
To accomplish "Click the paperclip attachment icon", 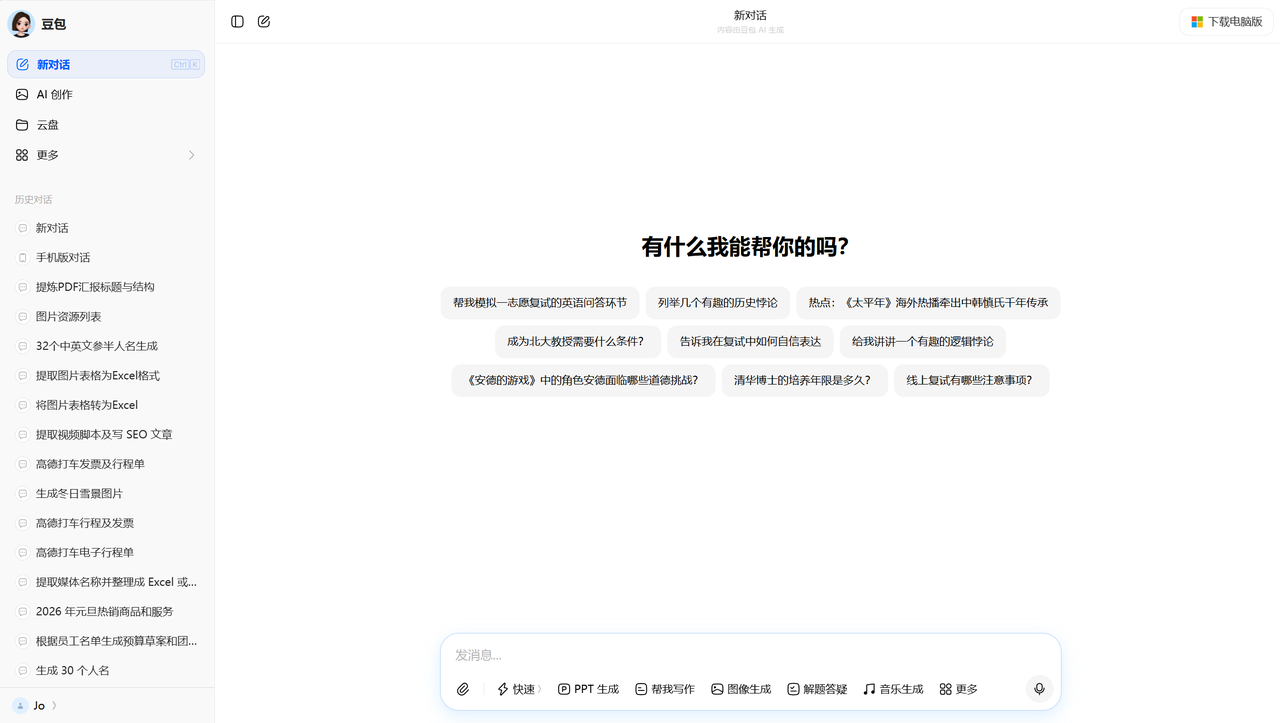I will (462, 689).
